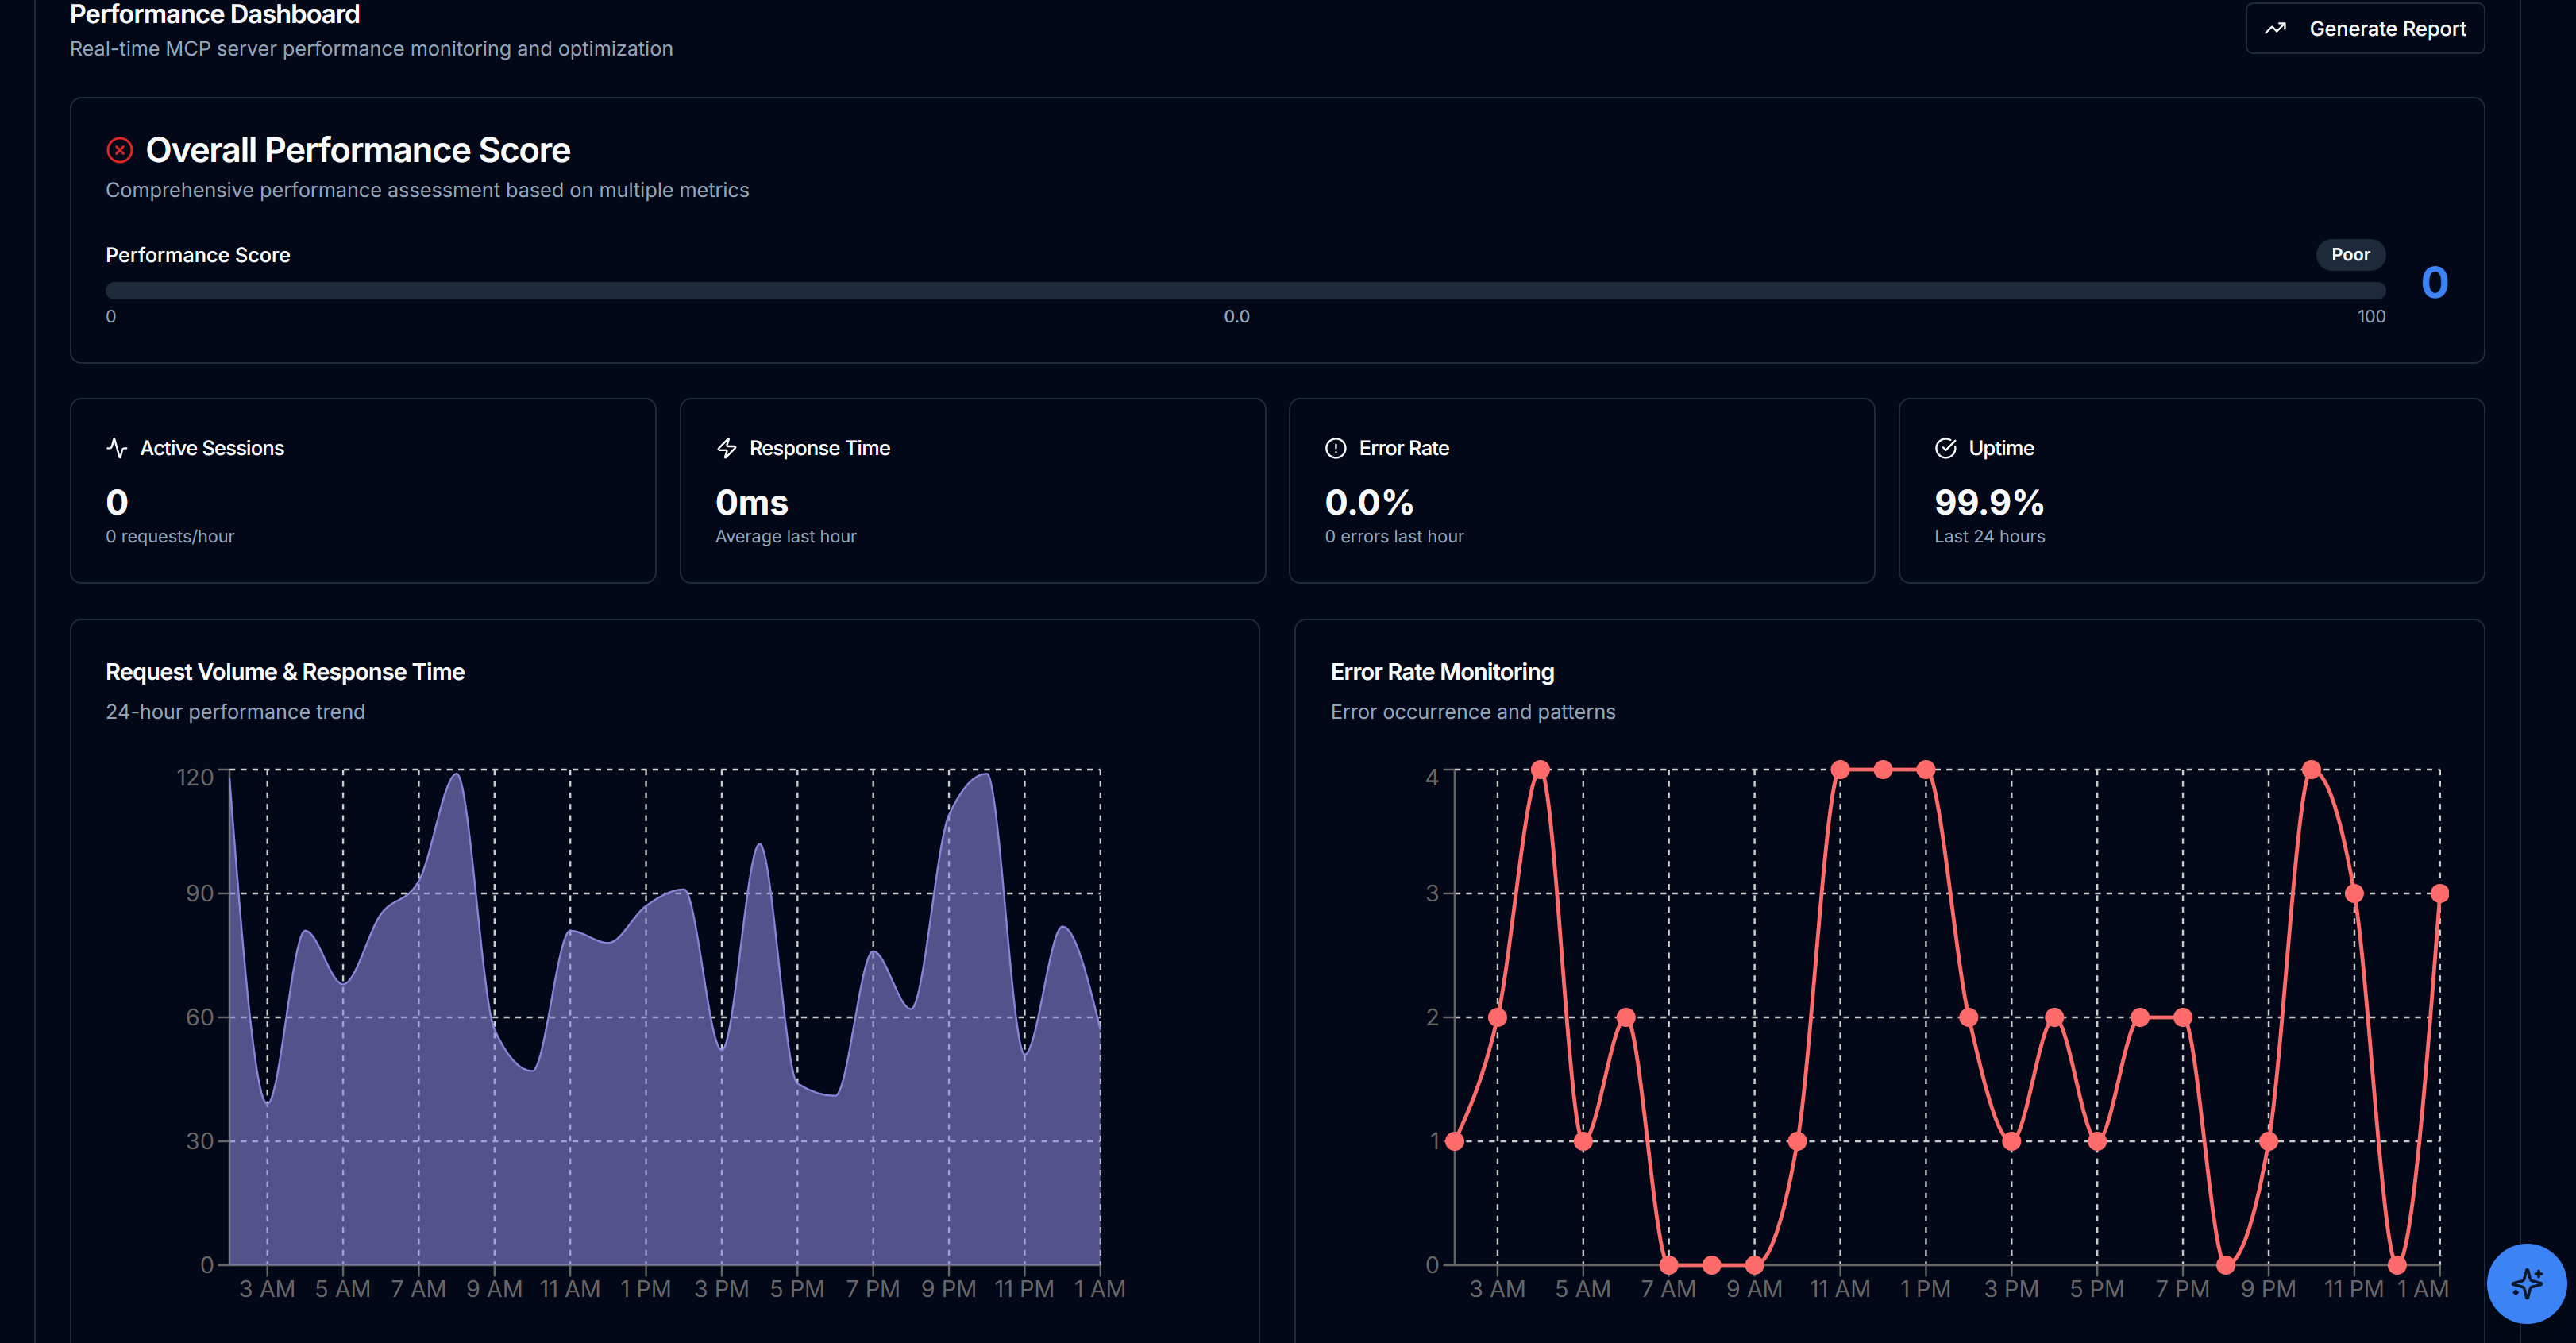Click the lightning bolt icon on Response Time card
The height and width of the screenshot is (1343, 2576).
click(x=727, y=447)
